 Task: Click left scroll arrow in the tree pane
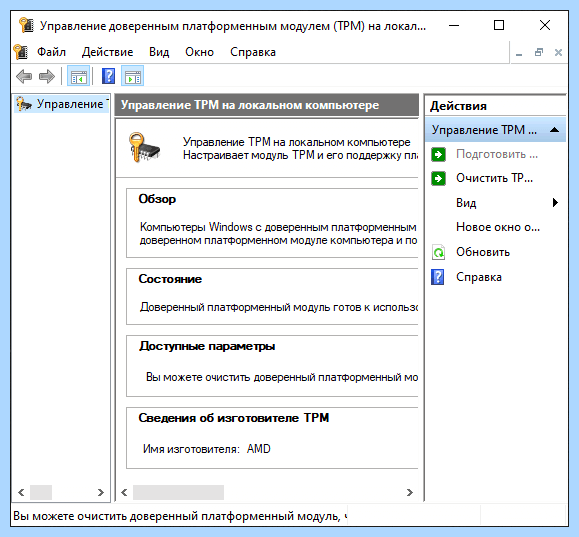tap(21, 492)
